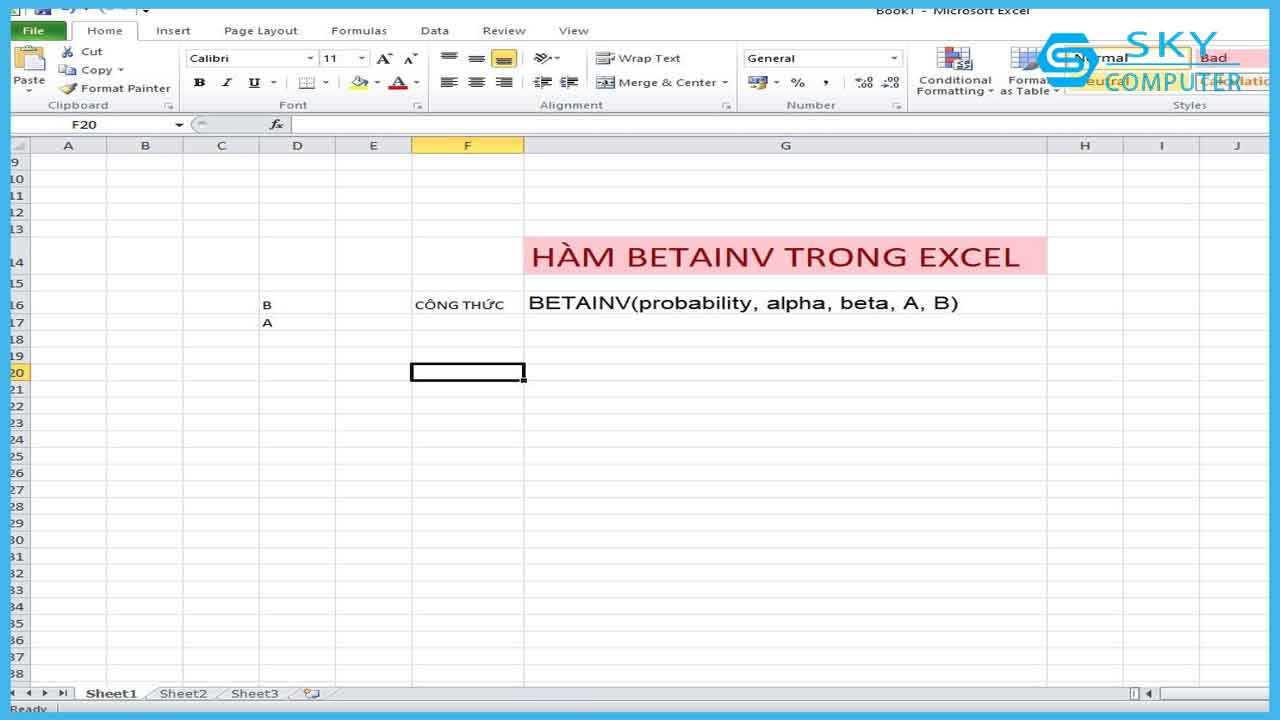
Task: Apply percent style
Action: point(798,83)
